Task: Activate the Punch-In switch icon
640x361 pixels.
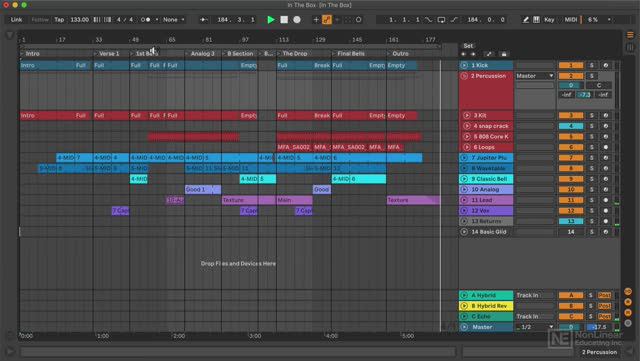Action: [x=428, y=20]
